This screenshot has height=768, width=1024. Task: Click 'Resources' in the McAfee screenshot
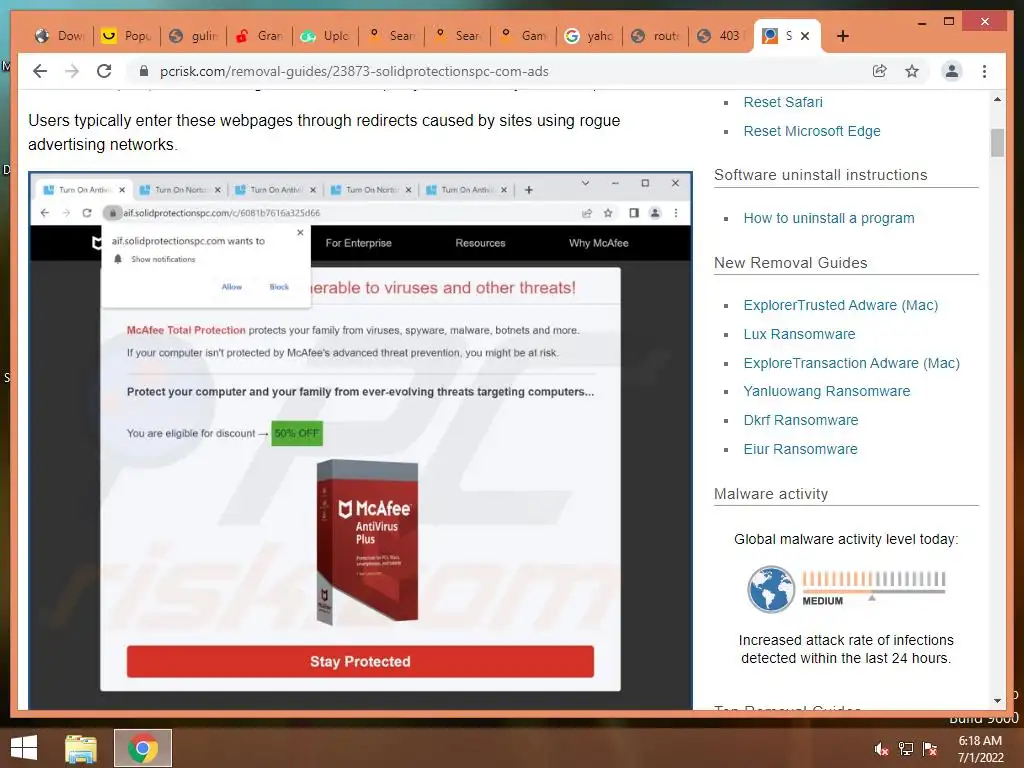tap(481, 243)
